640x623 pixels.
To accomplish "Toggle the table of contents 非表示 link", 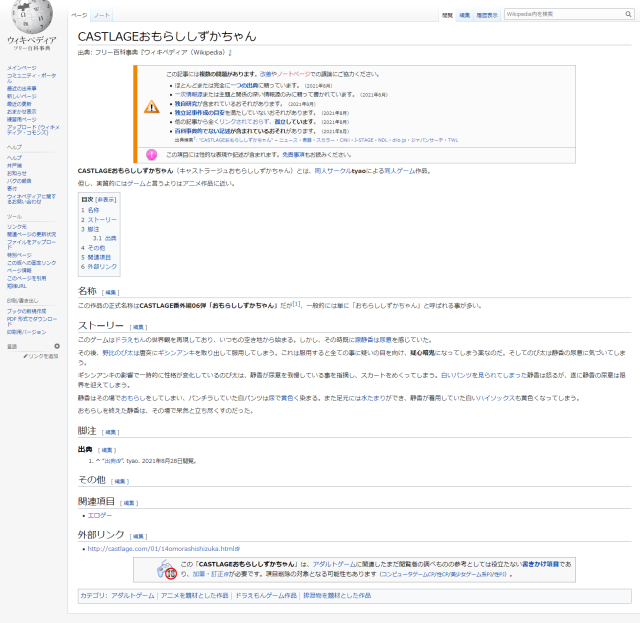I will 106,199.
